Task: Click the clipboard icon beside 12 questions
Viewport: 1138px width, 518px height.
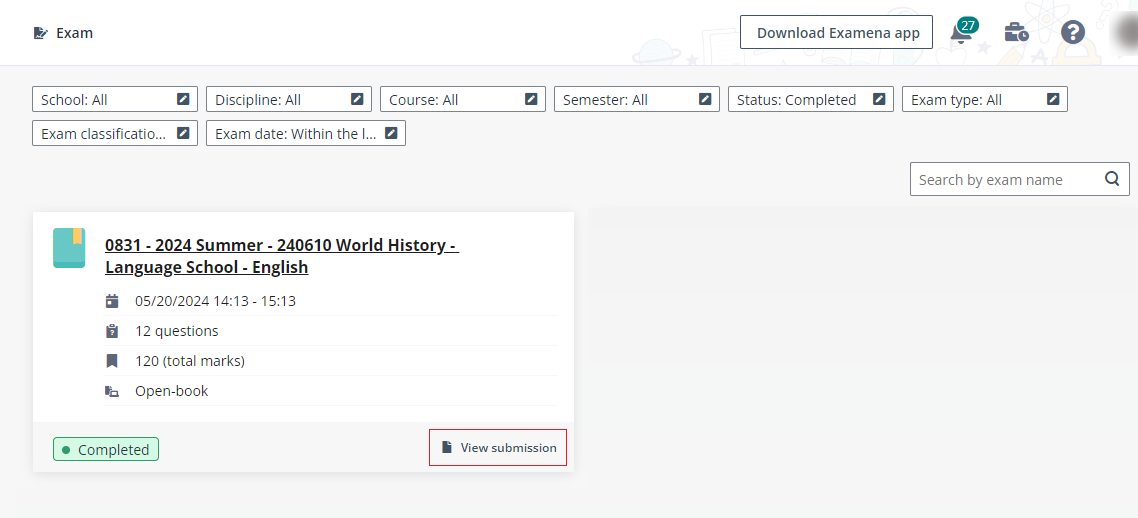Action: (112, 331)
